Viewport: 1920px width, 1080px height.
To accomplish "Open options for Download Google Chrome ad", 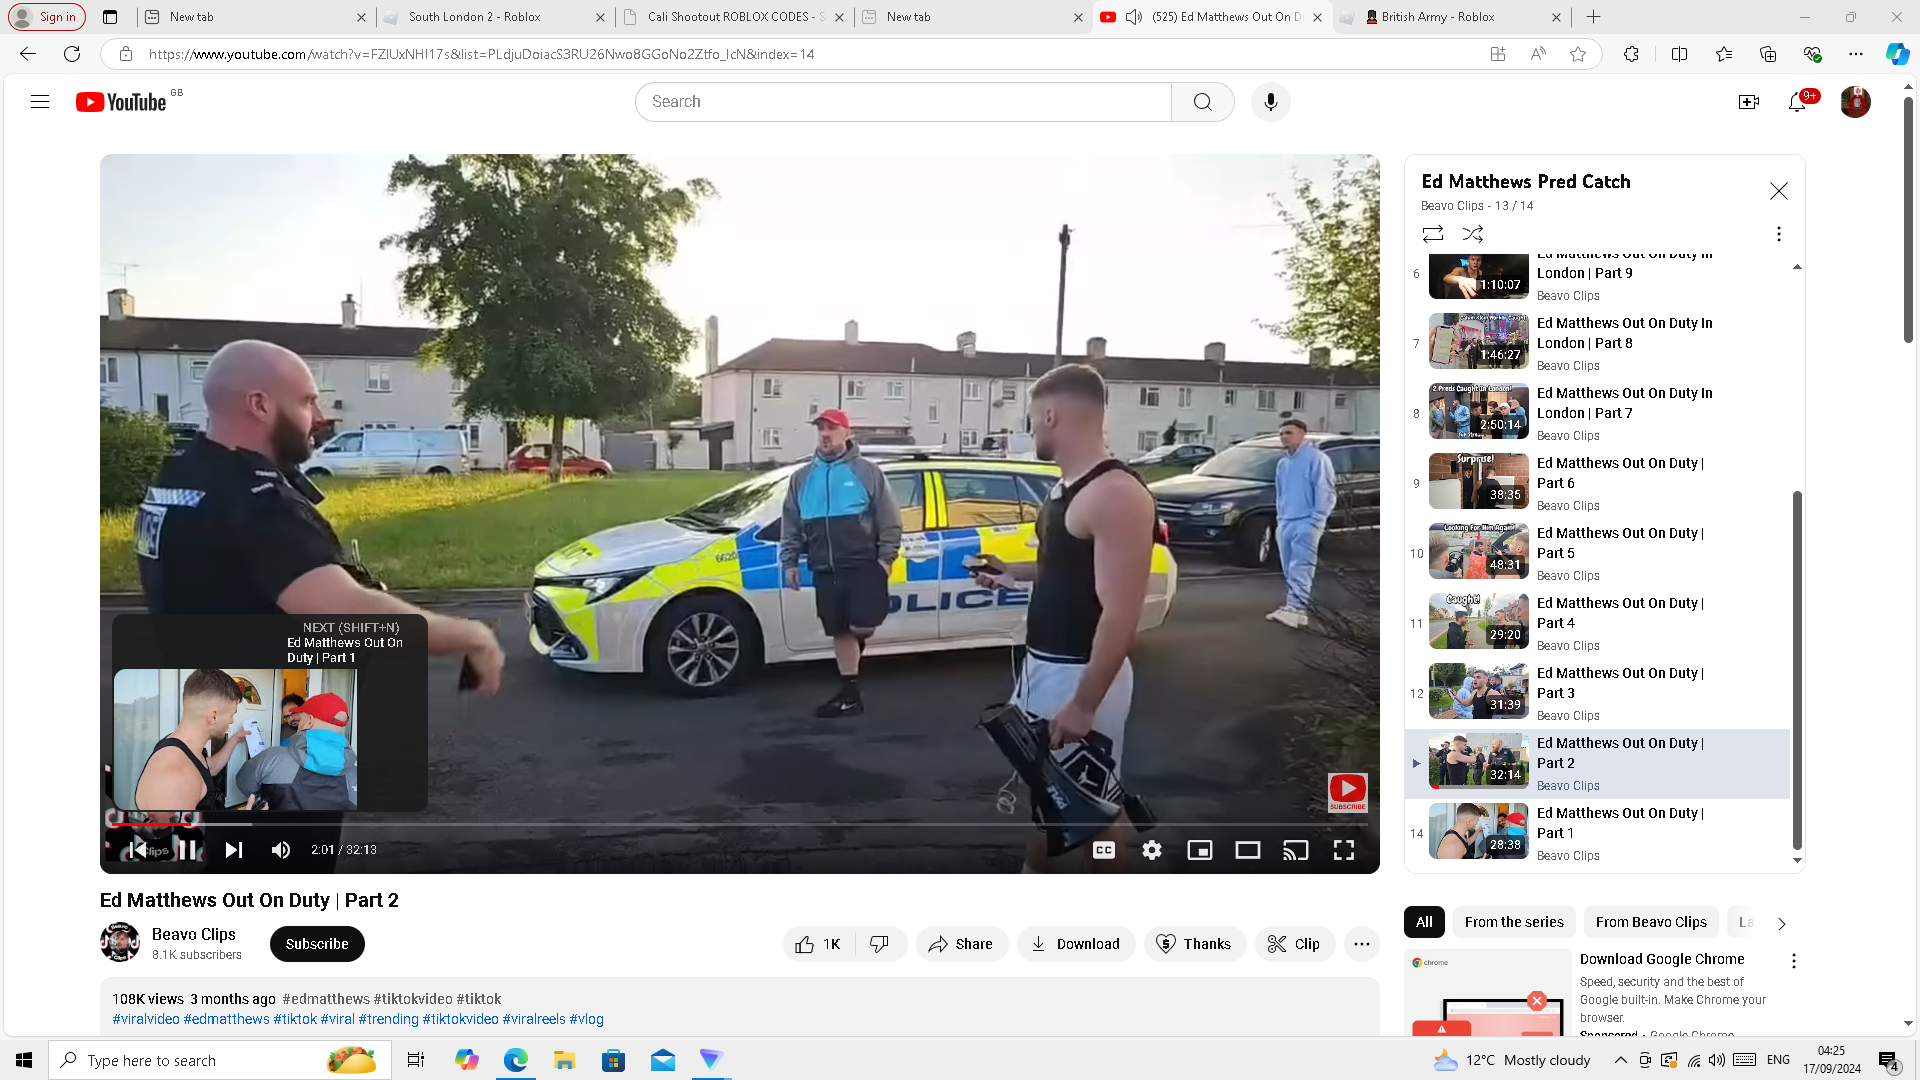I will [1794, 961].
